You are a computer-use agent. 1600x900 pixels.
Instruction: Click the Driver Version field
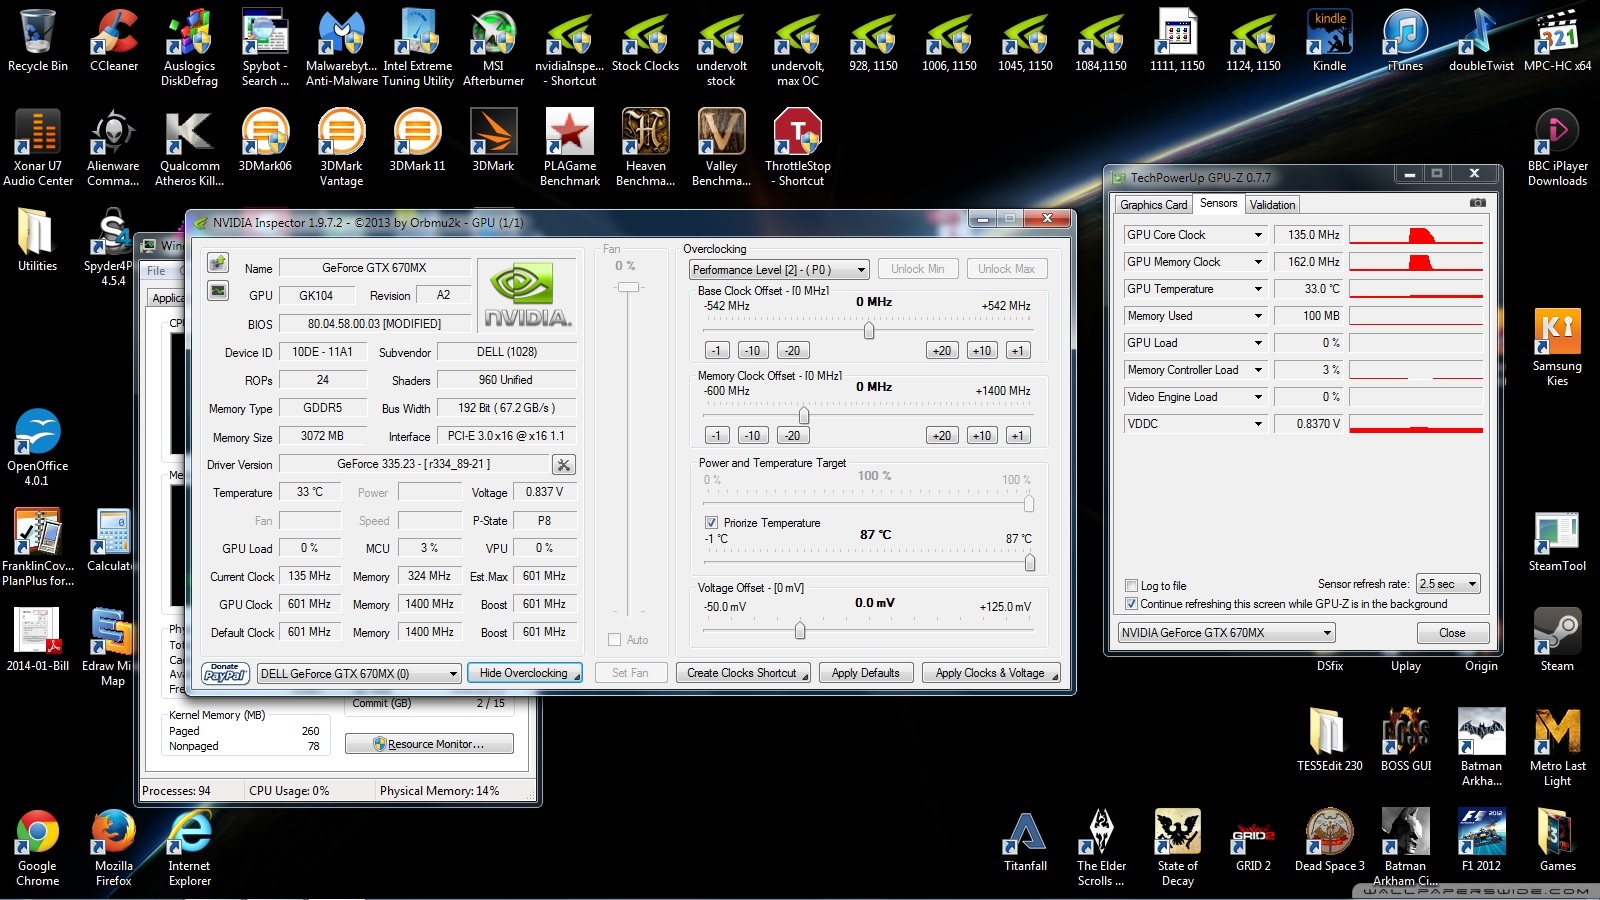414,464
